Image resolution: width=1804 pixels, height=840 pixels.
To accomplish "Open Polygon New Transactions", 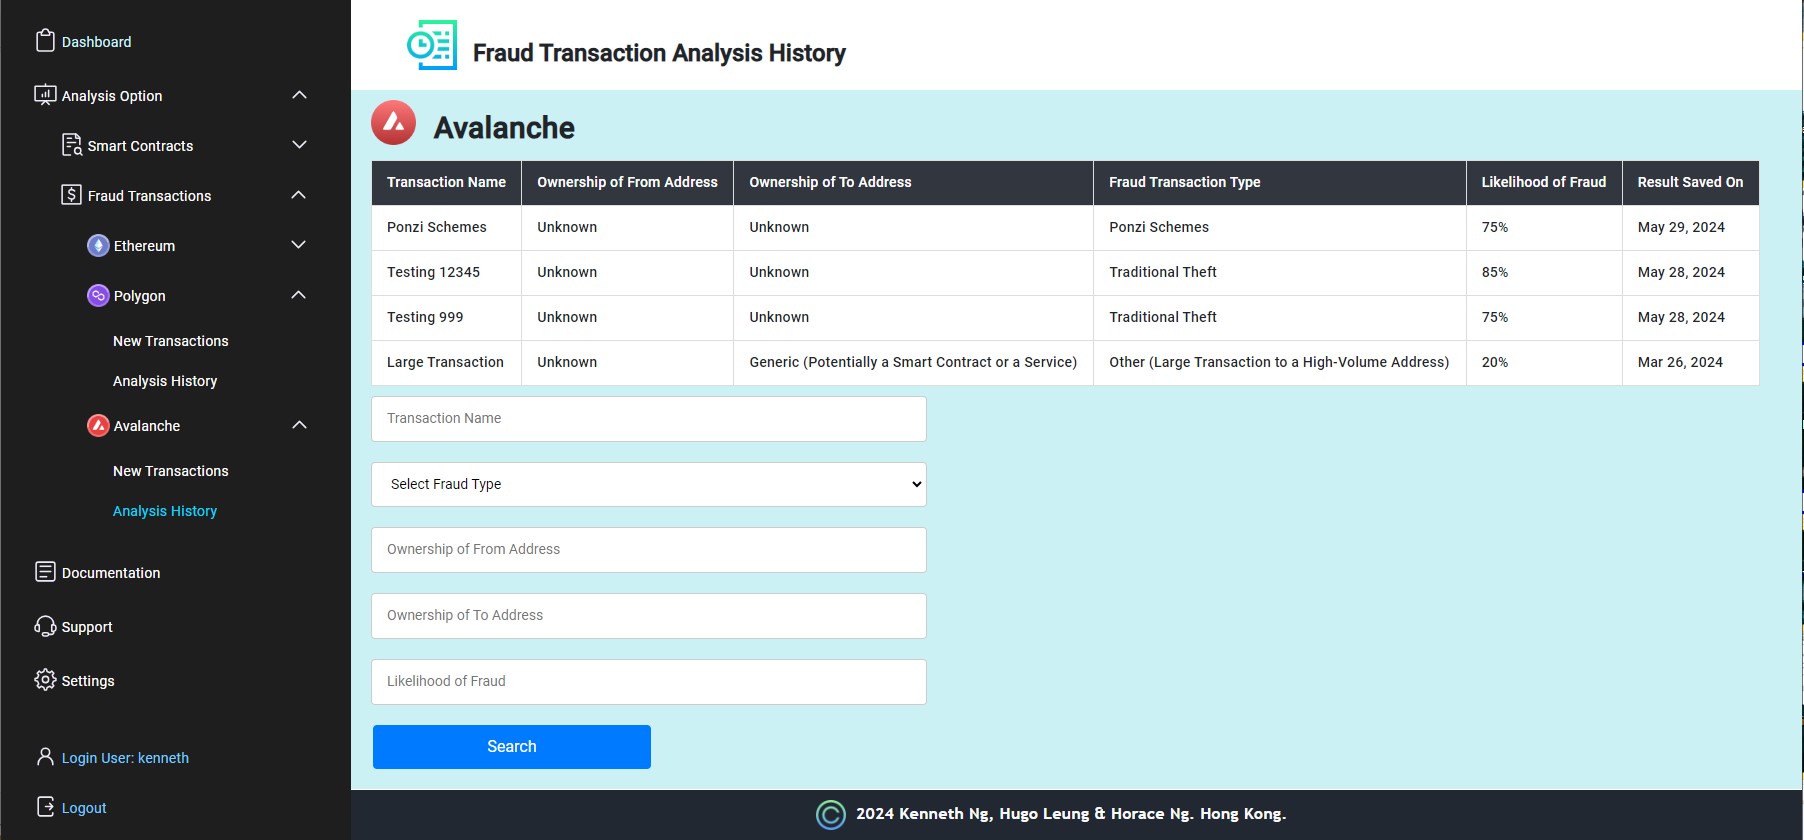I will (171, 341).
